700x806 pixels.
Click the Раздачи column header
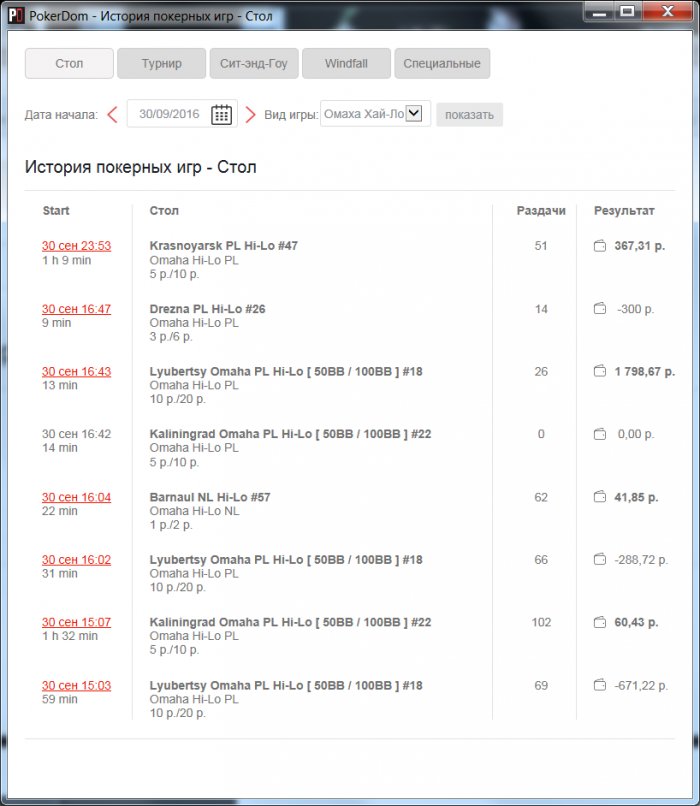541,210
